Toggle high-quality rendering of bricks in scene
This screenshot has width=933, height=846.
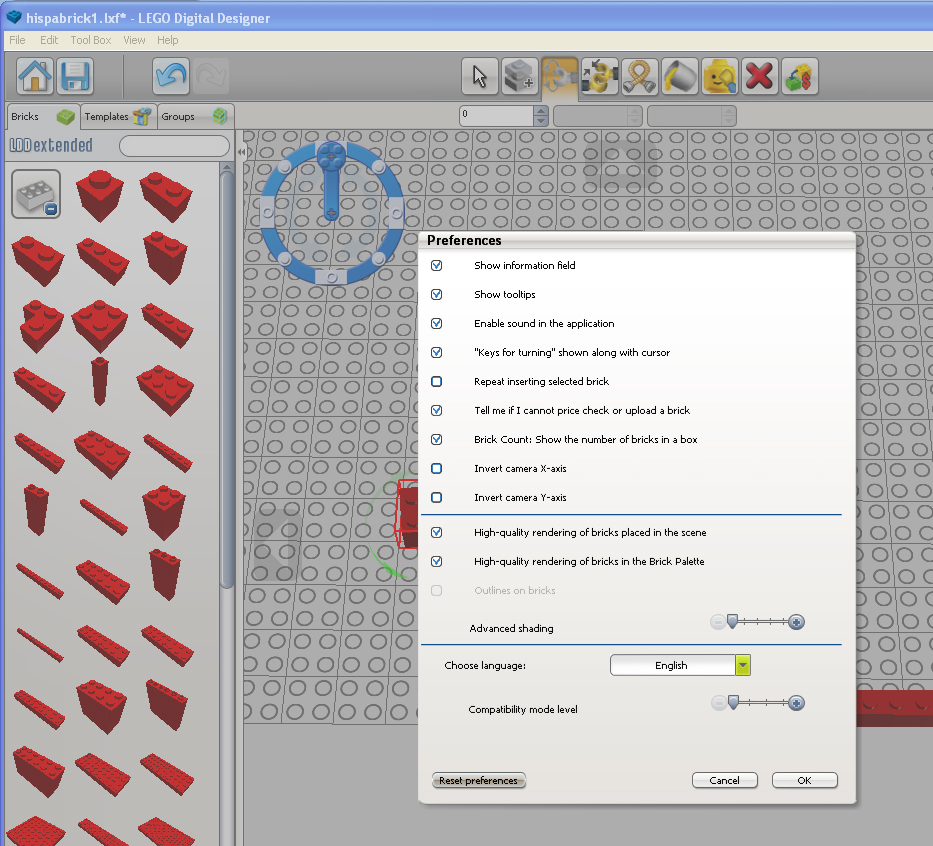point(437,532)
